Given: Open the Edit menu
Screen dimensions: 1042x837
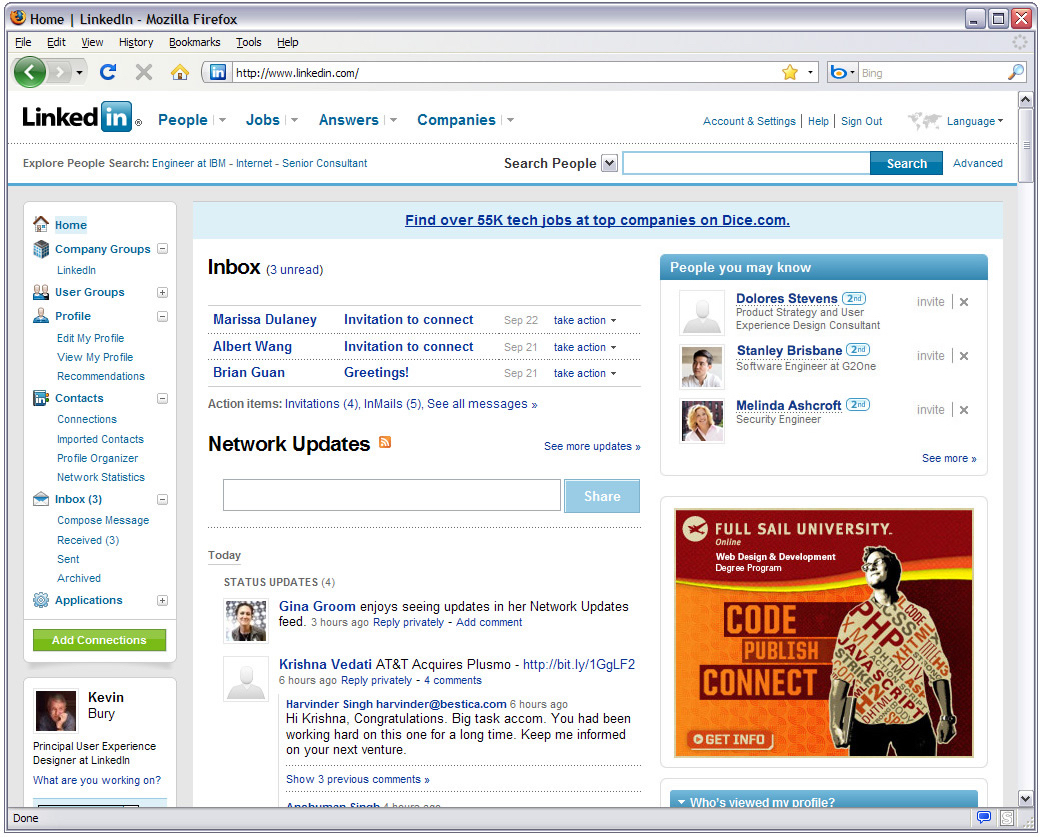Looking at the screenshot, I should tap(56, 42).
